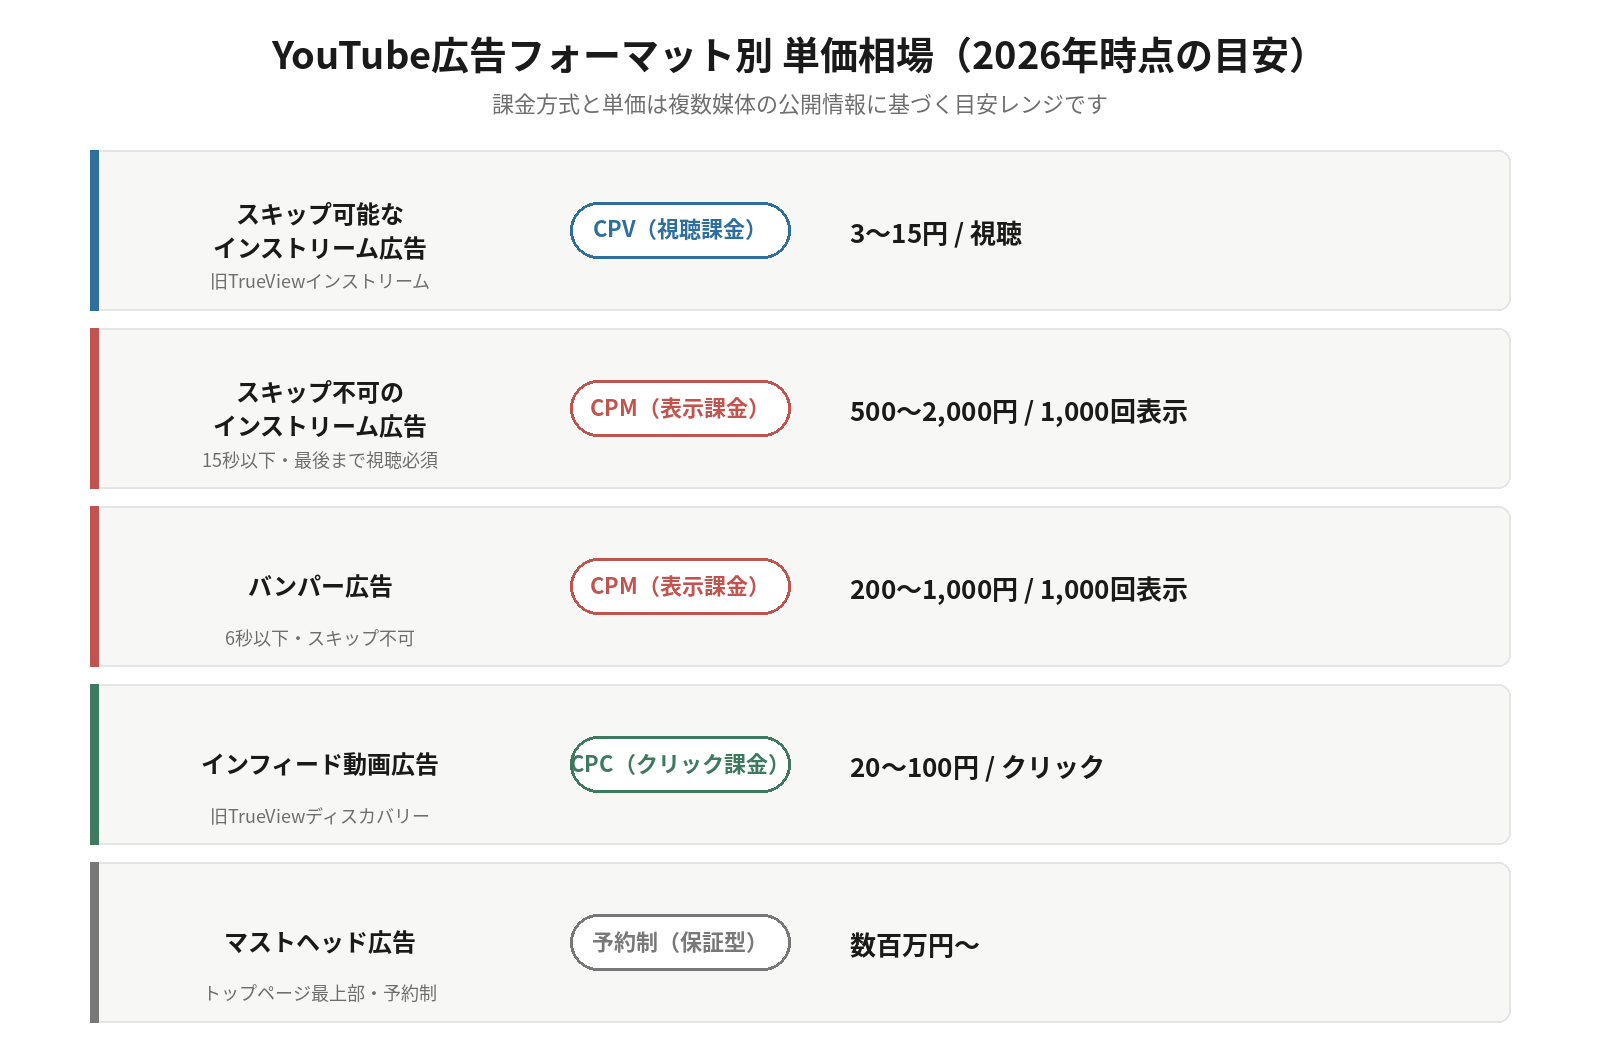Click the CPV（視聴課金） badge

coord(680,230)
